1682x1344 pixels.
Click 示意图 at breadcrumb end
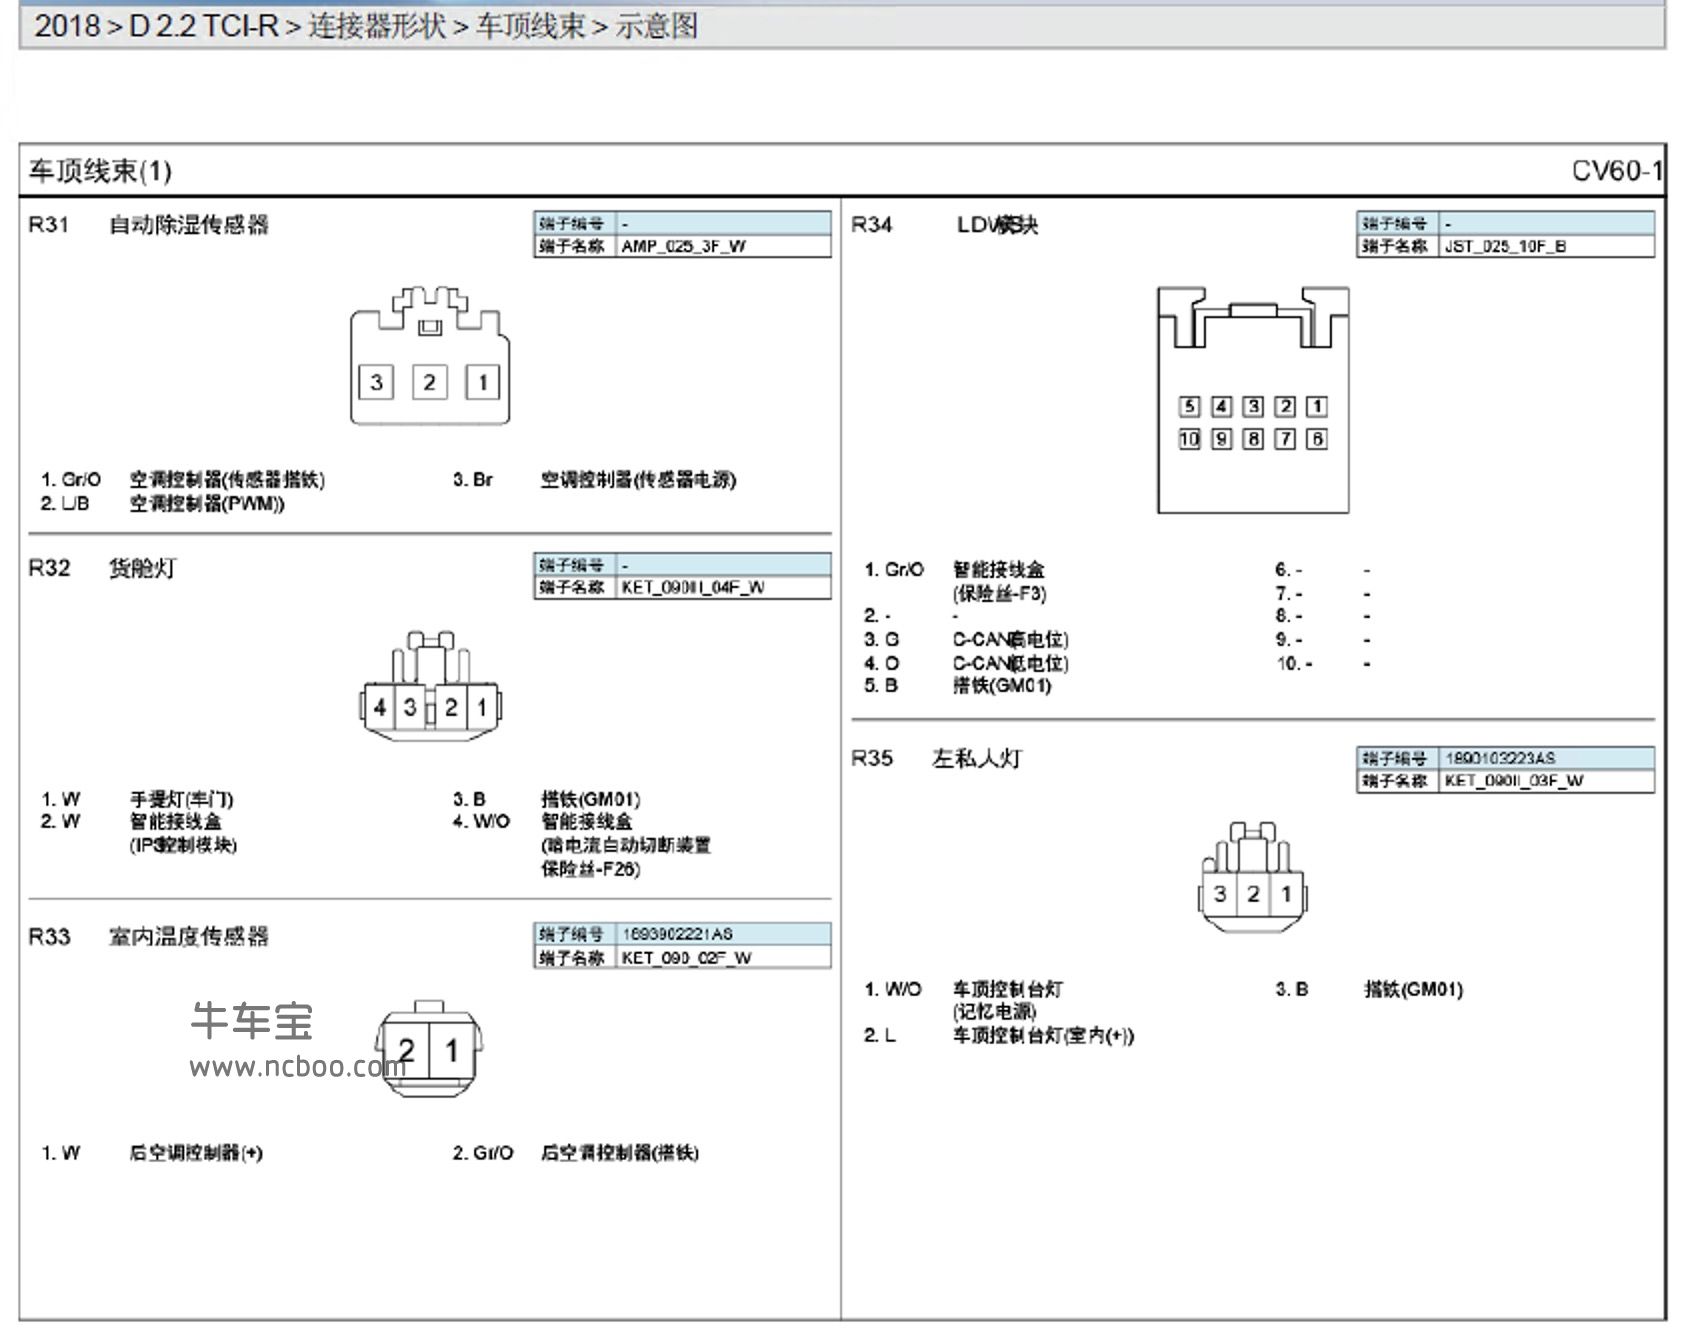656,25
